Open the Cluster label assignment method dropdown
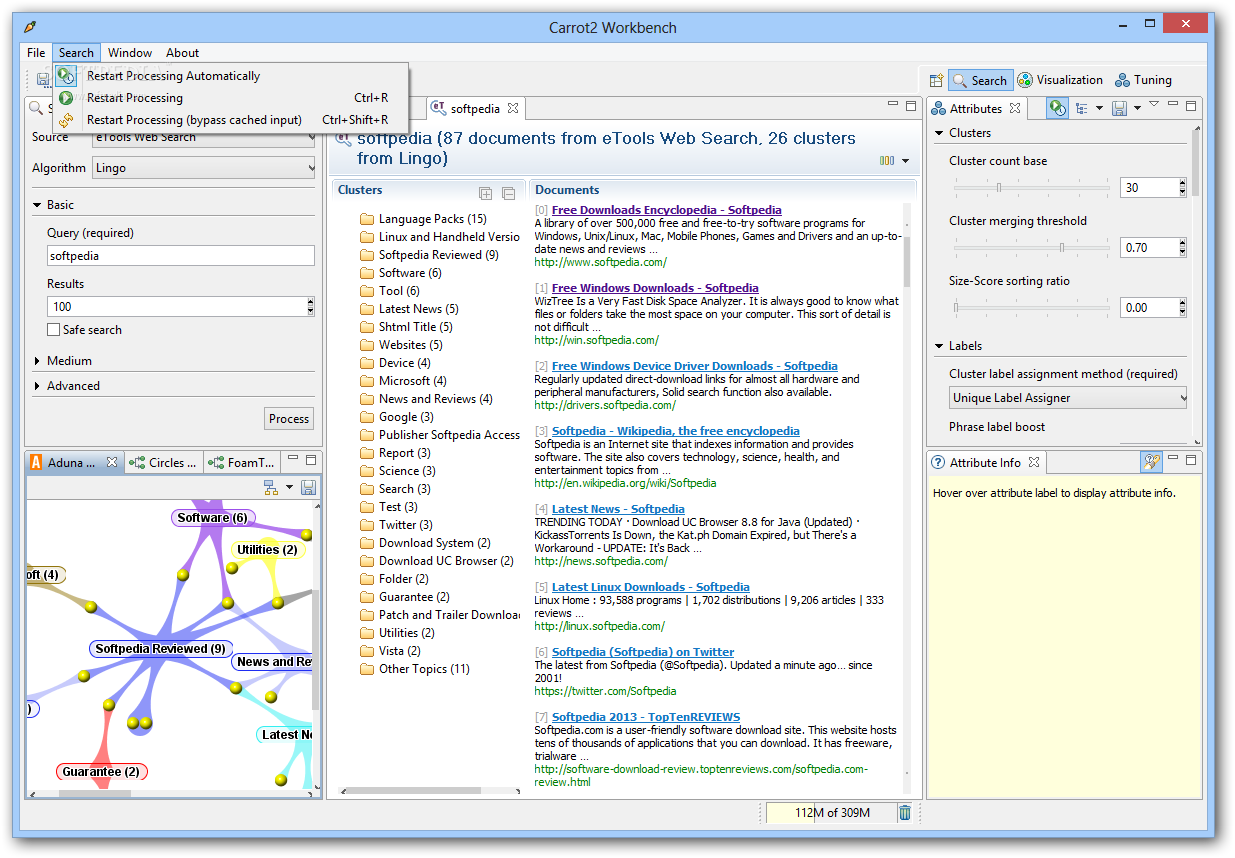This screenshot has height=858, width=1235. coord(1068,398)
